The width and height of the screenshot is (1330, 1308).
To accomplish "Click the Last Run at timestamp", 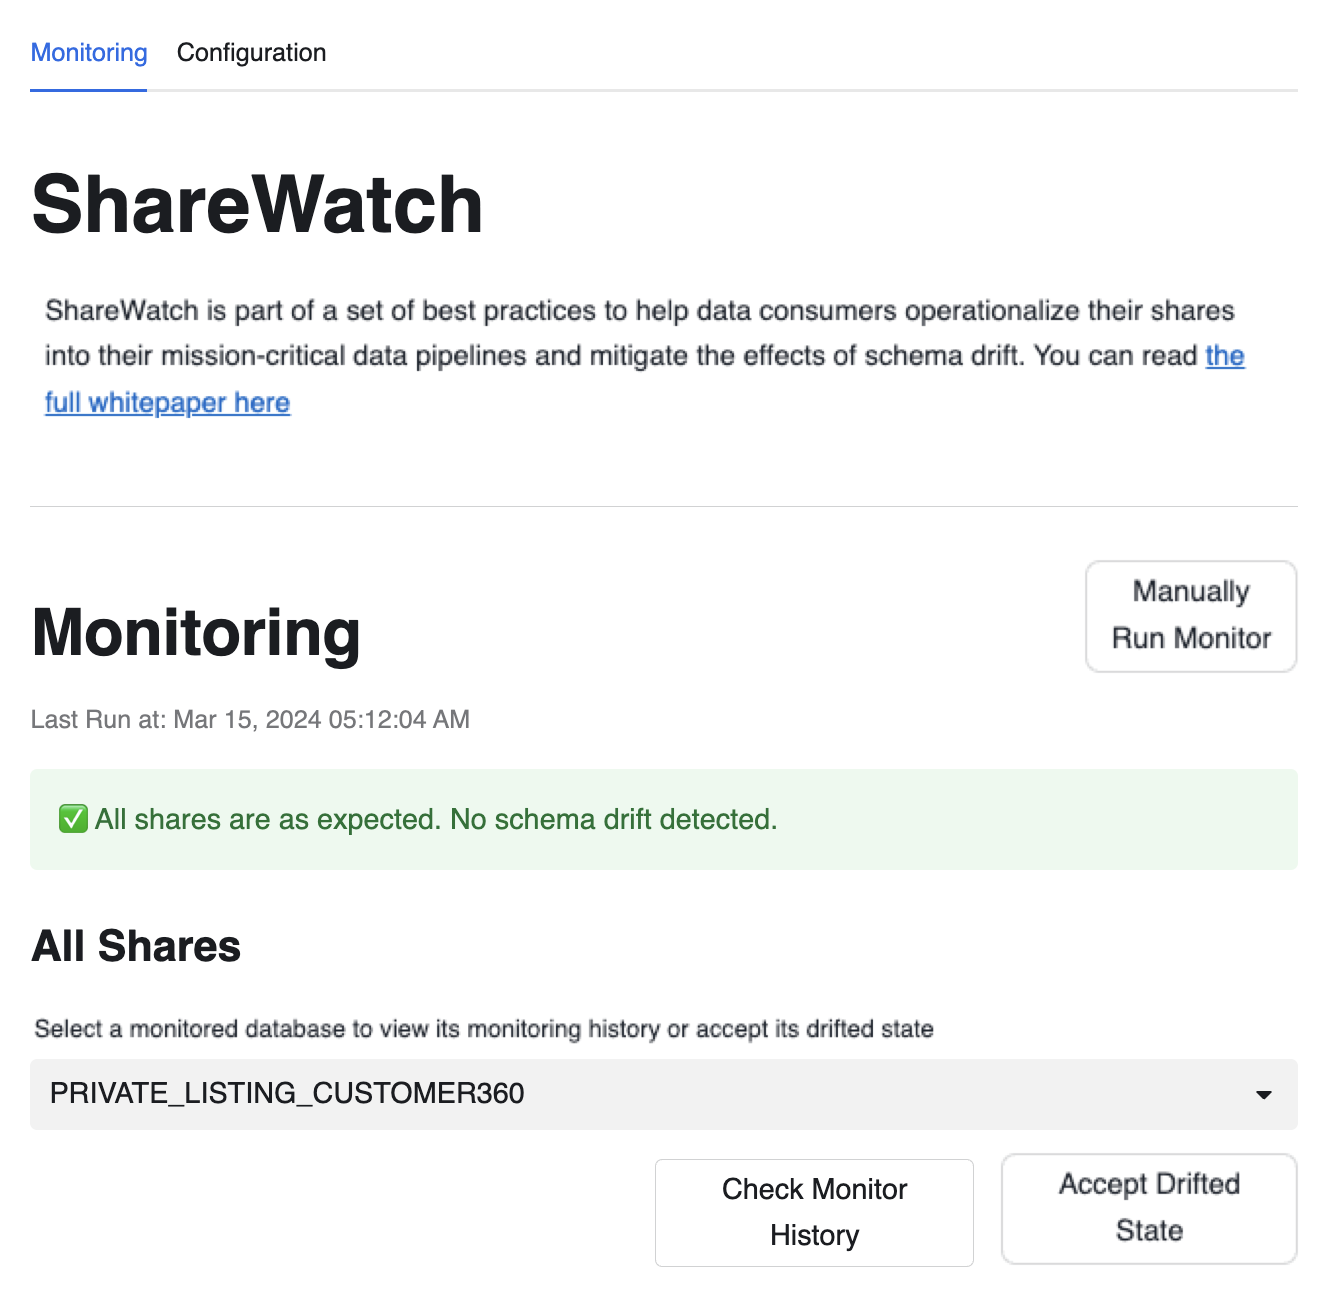I will [250, 720].
